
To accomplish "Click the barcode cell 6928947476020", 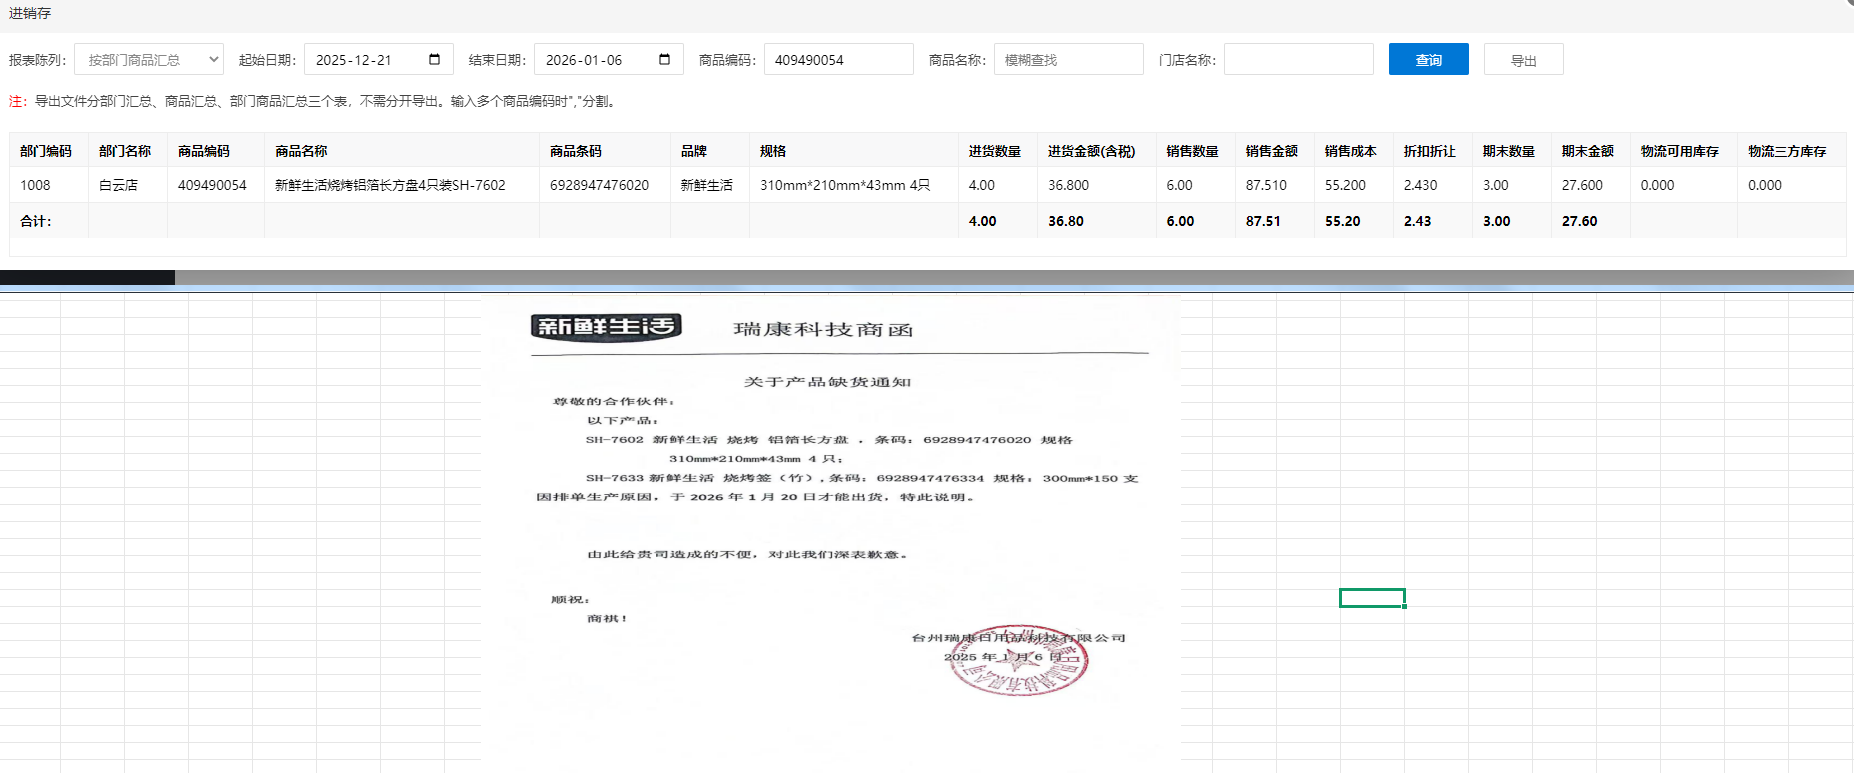I will click(x=599, y=185).
